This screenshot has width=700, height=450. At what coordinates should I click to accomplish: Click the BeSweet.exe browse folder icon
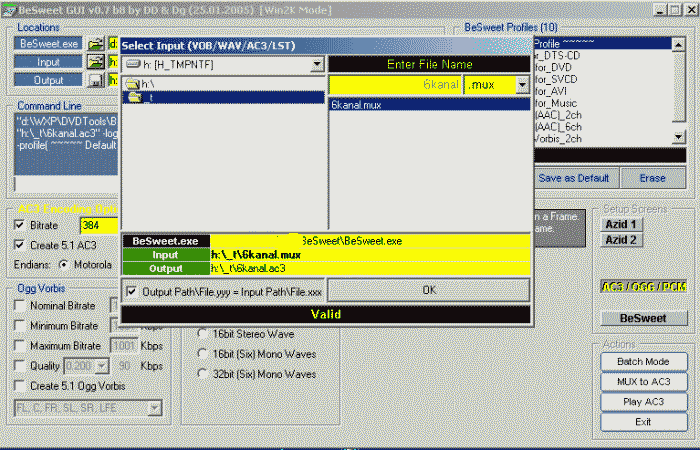pos(94,44)
